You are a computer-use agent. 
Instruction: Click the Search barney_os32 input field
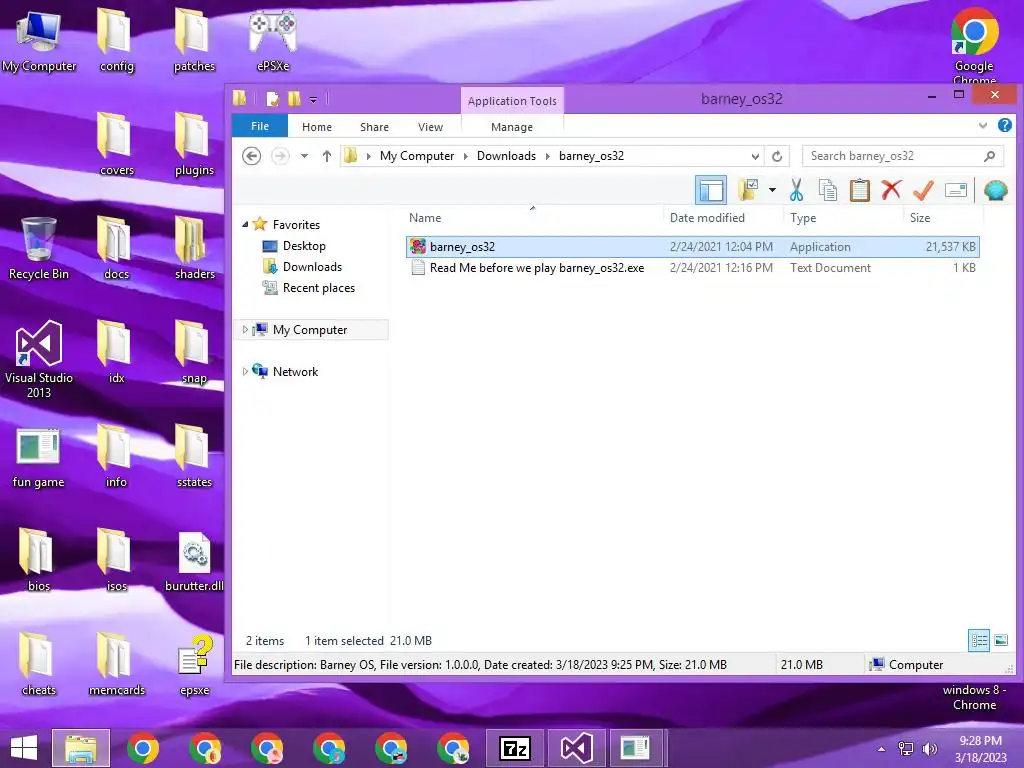pos(903,156)
